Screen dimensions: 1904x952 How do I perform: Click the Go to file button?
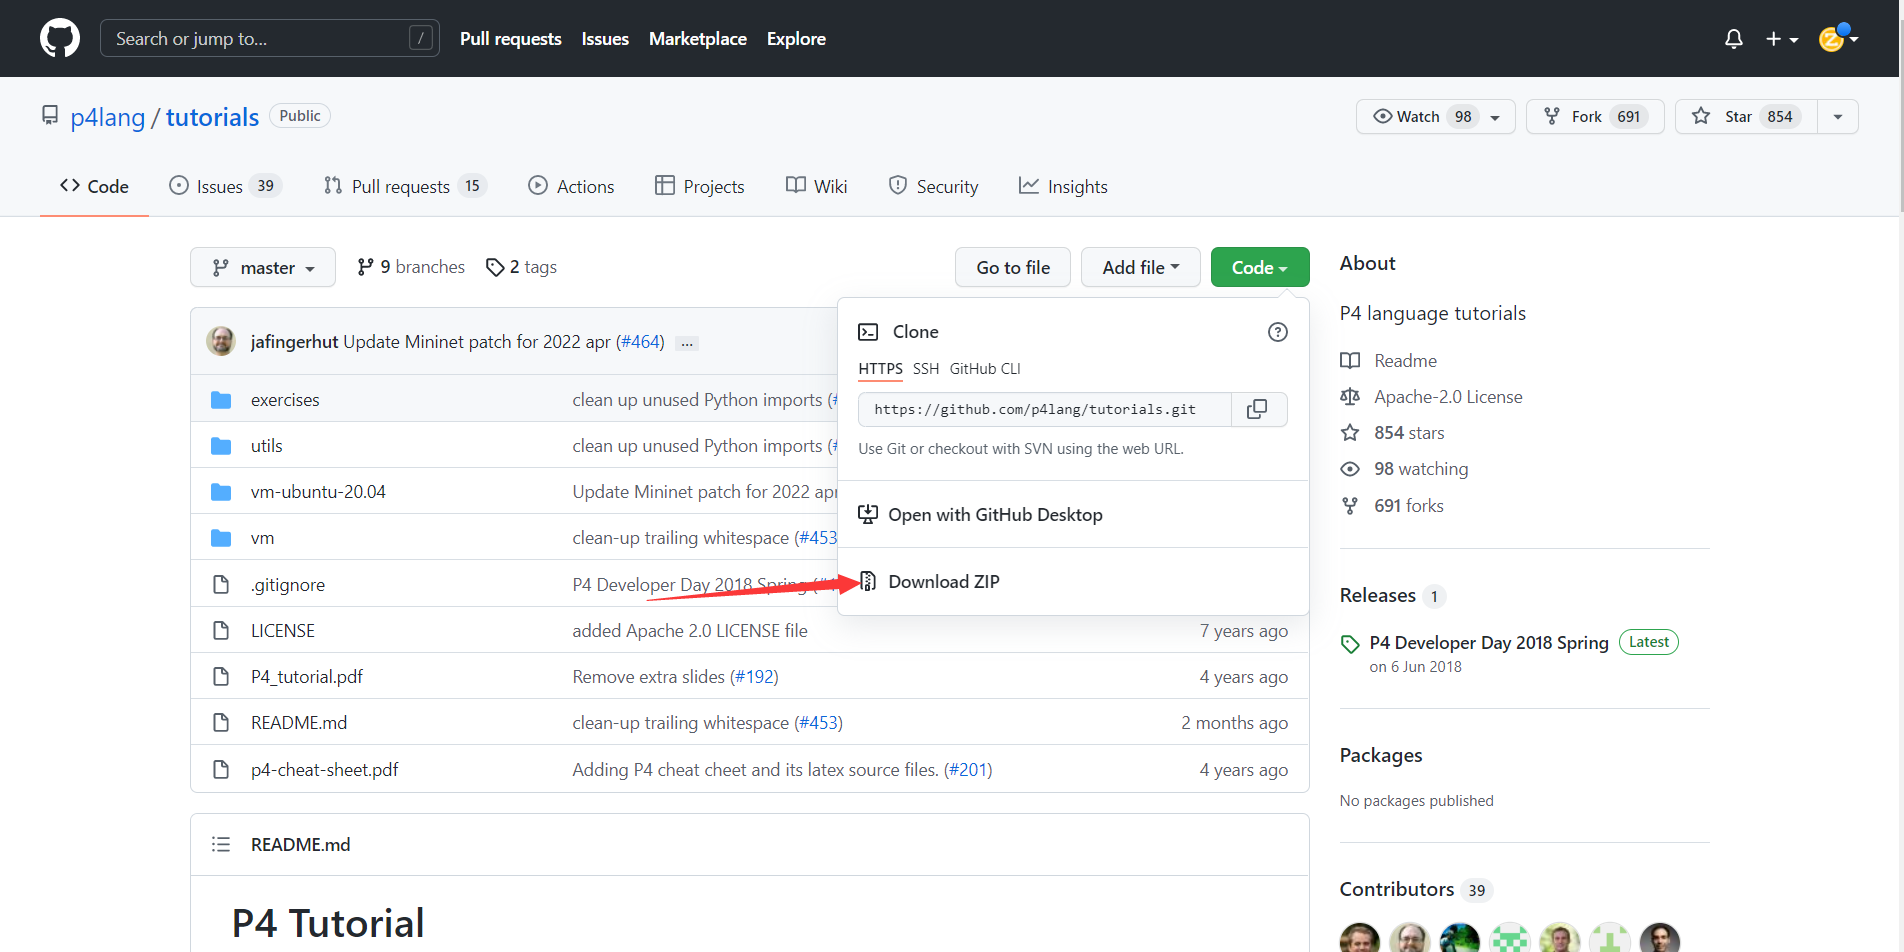pyautogui.click(x=1013, y=267)
